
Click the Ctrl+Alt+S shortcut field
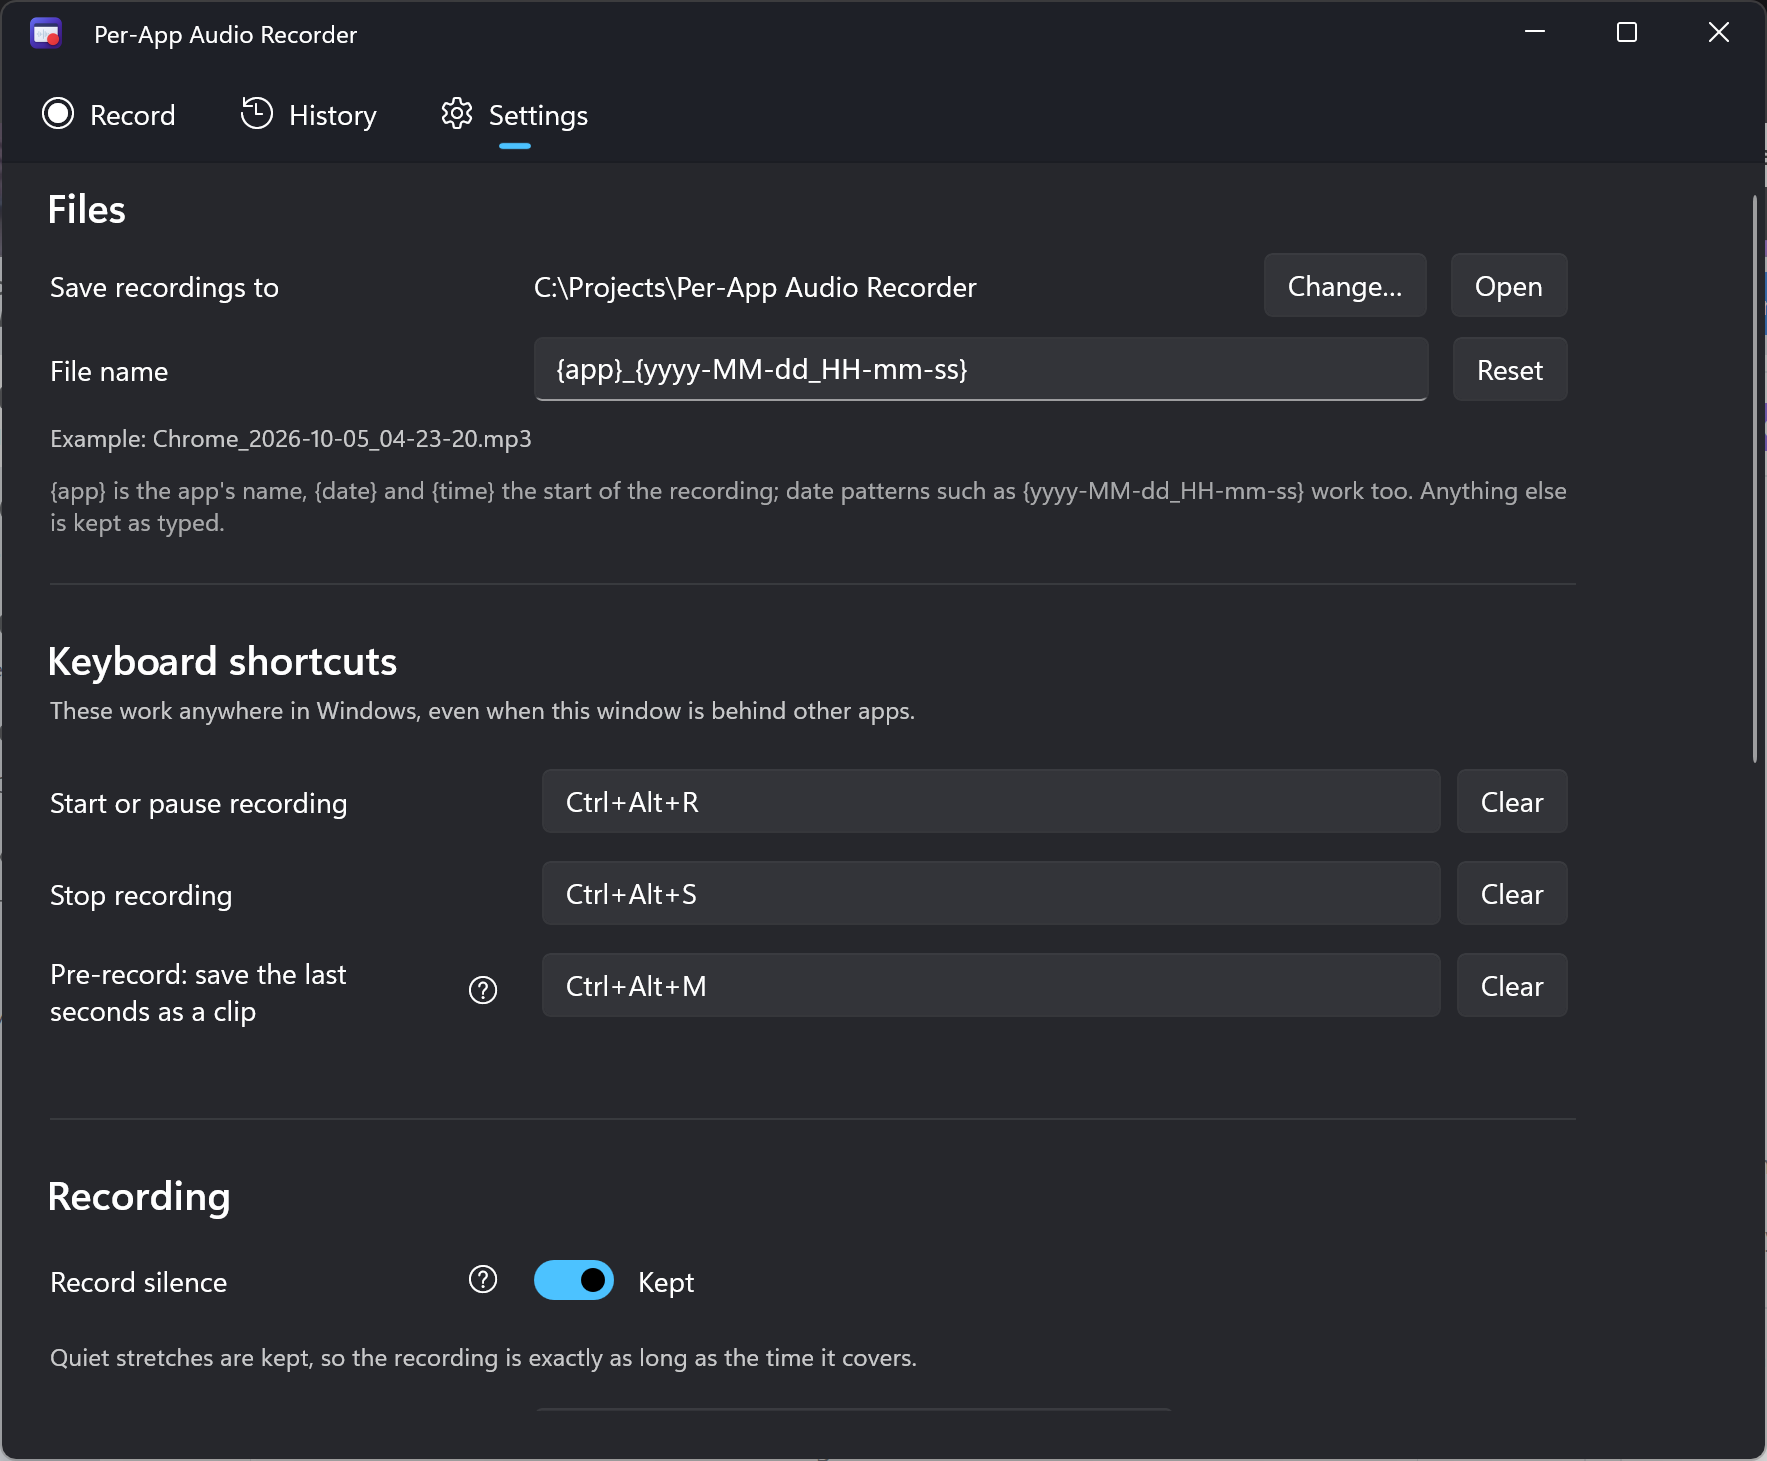[x=991, y=894]
